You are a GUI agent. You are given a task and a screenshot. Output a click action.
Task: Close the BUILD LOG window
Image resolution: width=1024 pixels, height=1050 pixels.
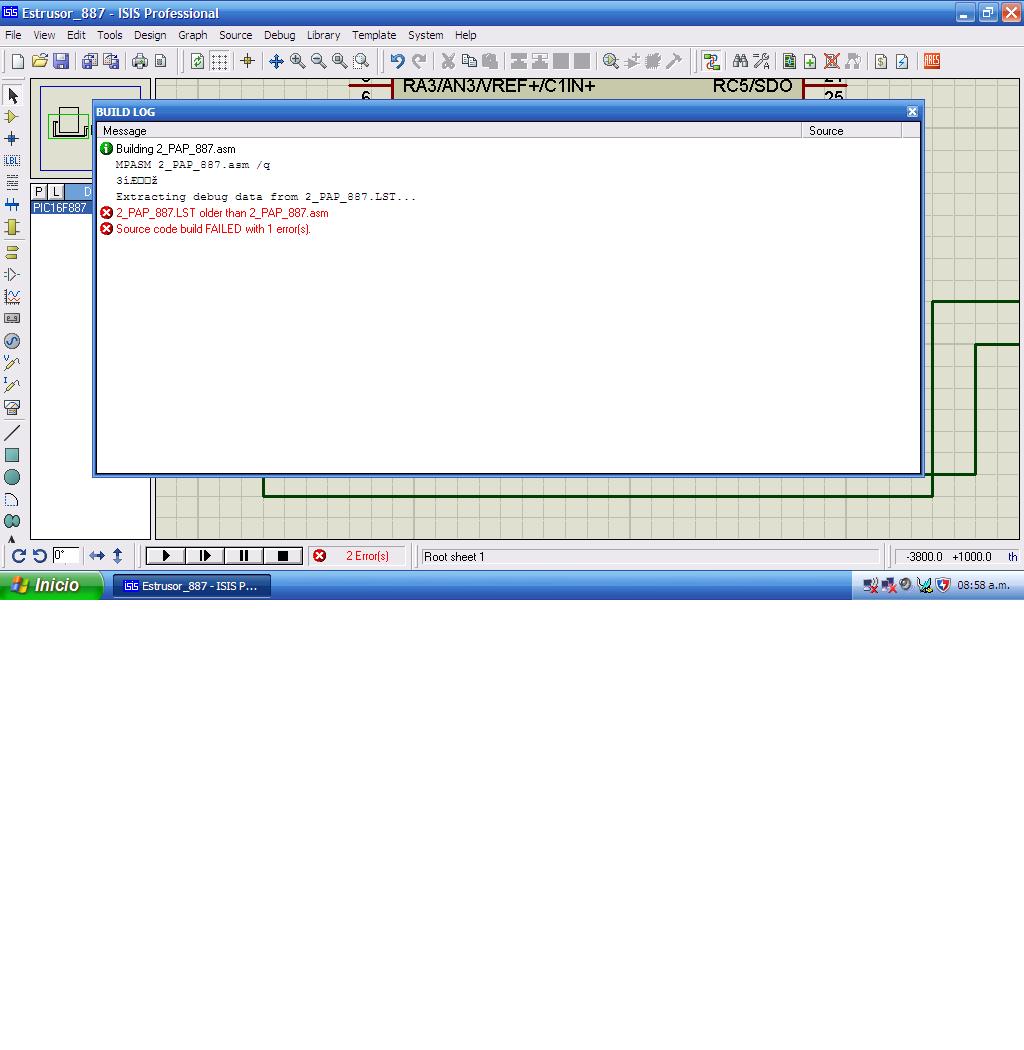[912, 112]
